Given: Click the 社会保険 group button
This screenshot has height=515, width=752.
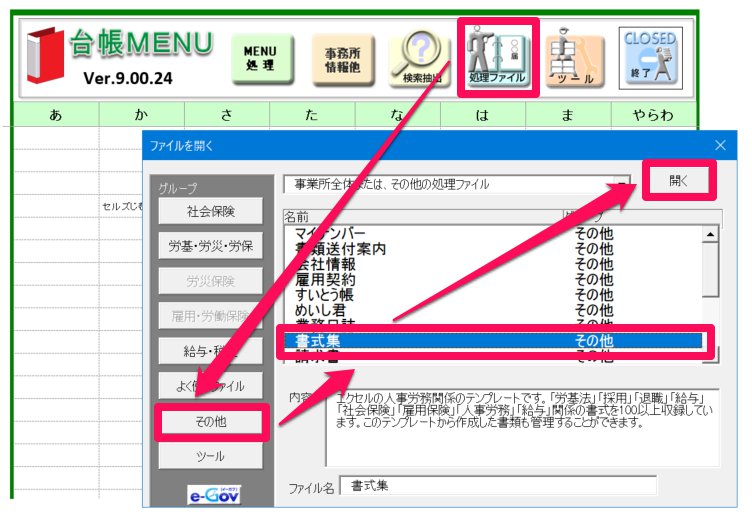Looking at the screenshot, I should tap(211, 211).
